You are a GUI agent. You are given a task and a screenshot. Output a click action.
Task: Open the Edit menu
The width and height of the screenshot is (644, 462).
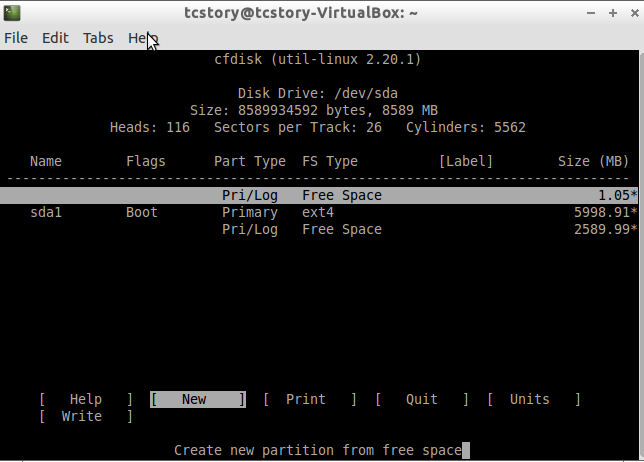pyautogui.click(x=55, y=38)
